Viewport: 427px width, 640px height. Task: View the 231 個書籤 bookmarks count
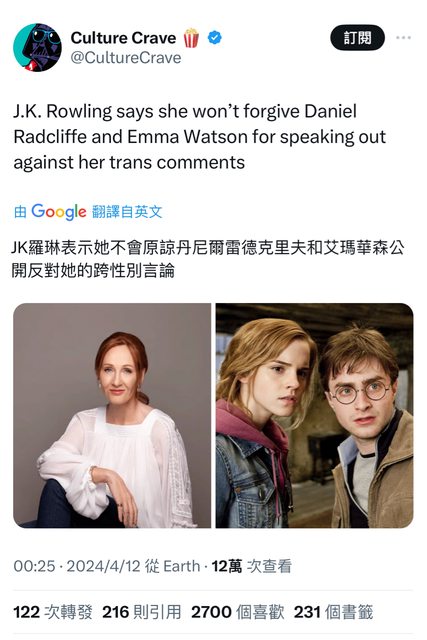point(334,612)
